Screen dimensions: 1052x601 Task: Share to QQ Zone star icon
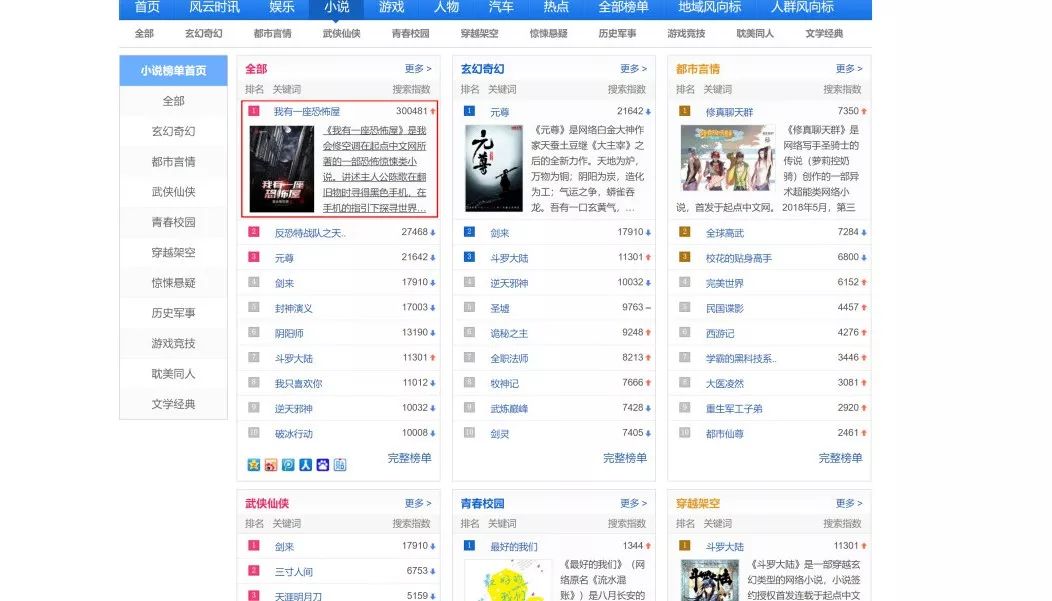pos(254,464)
